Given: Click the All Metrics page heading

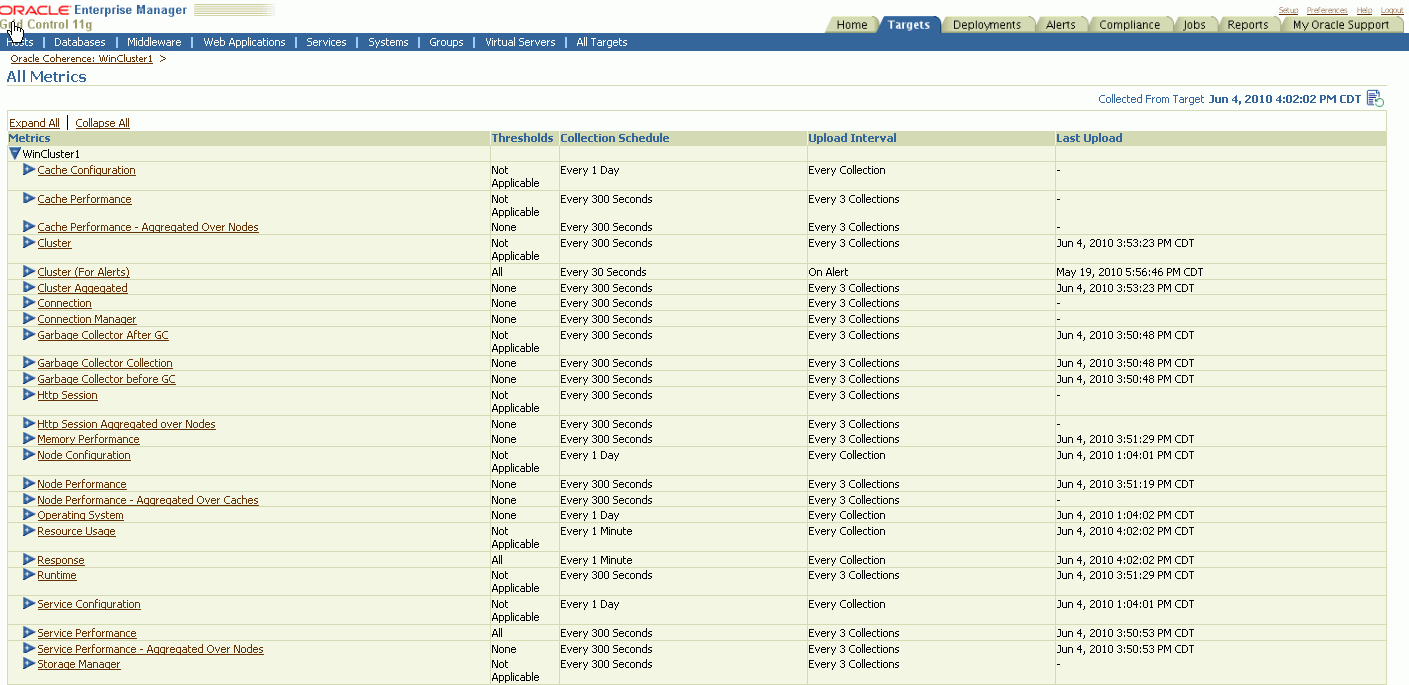Looking at the screenshot, I should tap(46, 77).
